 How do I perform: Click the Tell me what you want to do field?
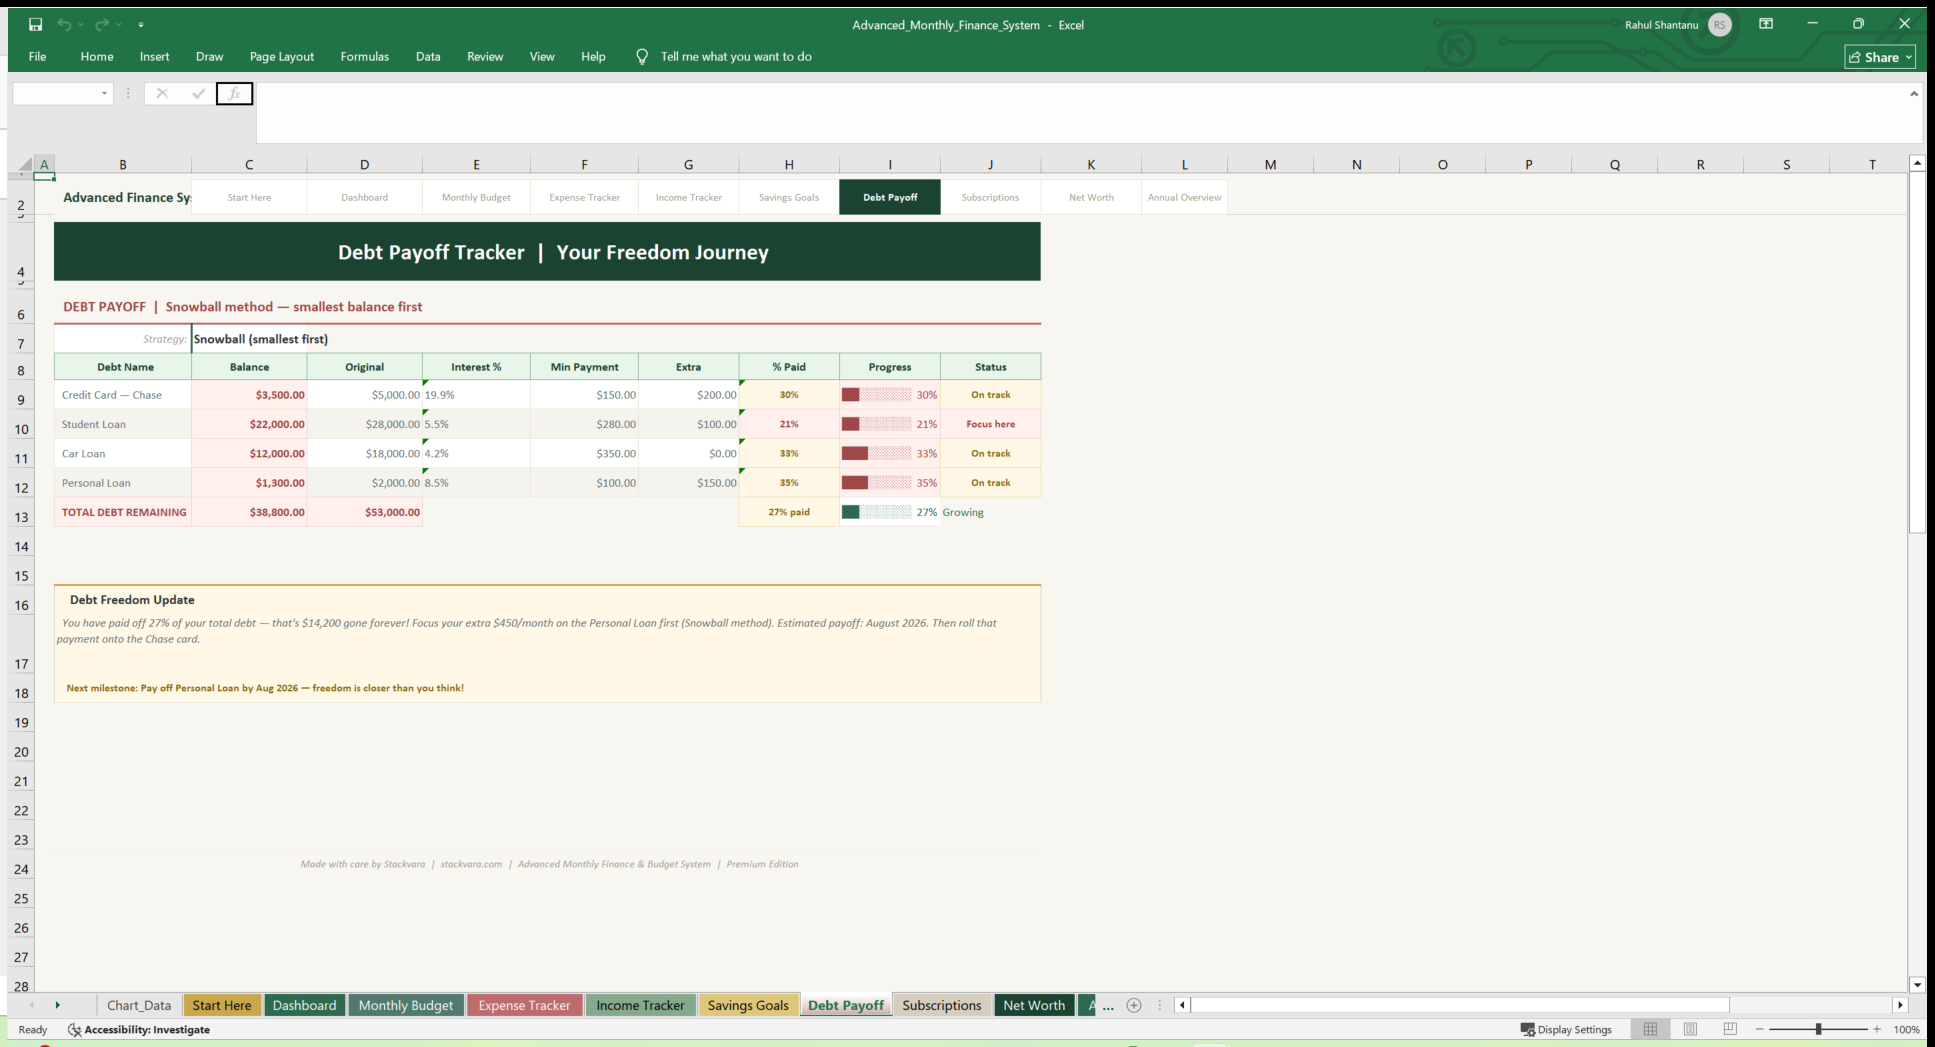[736, 57]
